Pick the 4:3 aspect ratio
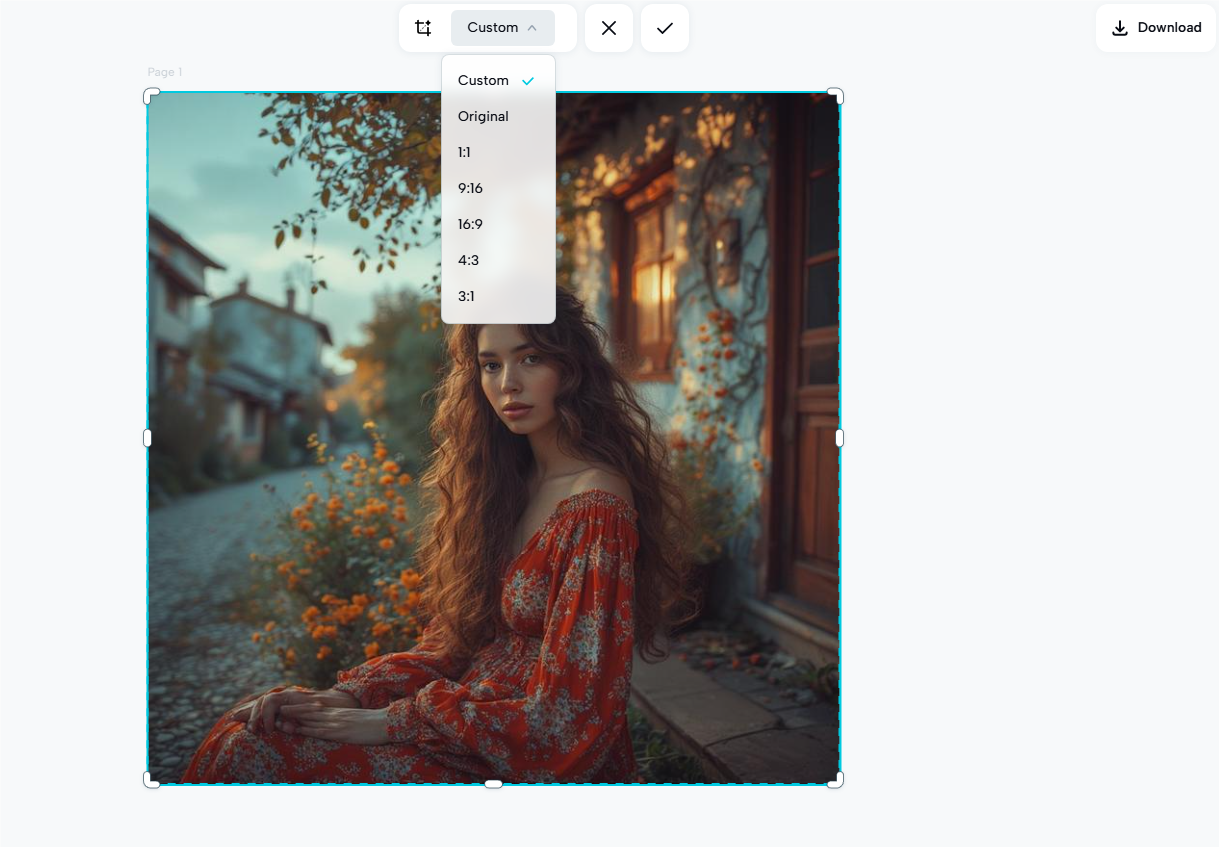This screenshot has width=1219, height=847. [468, 260]
